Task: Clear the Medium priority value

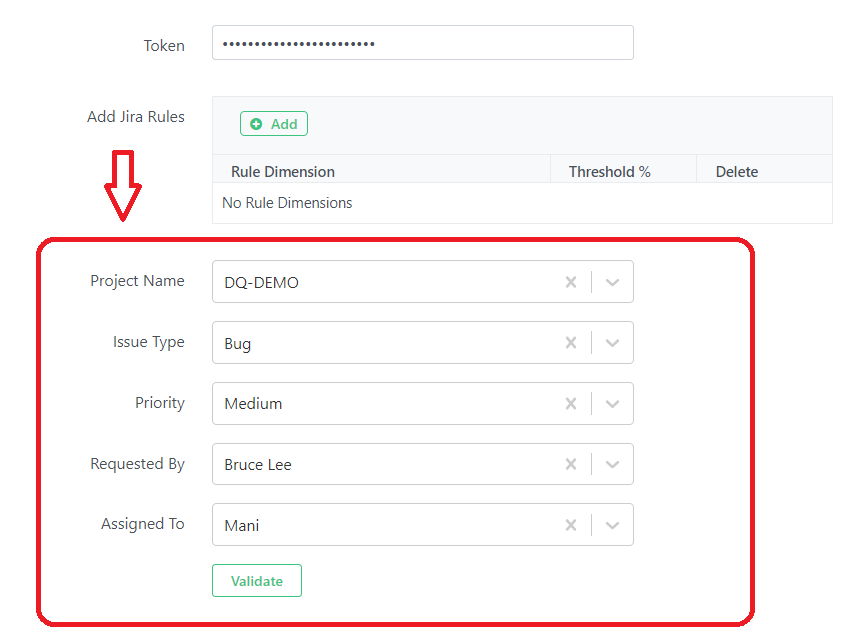Action: click(x=571, y=404)
